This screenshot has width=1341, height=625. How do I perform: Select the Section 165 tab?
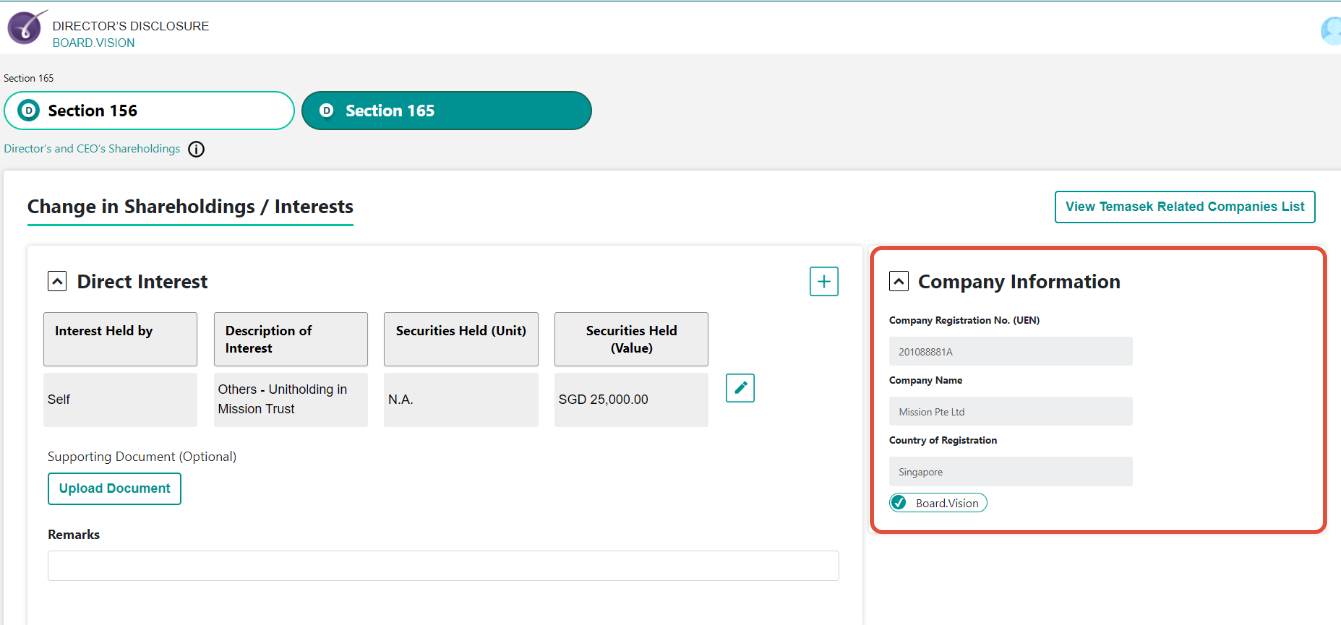click(x=446, y=111)
